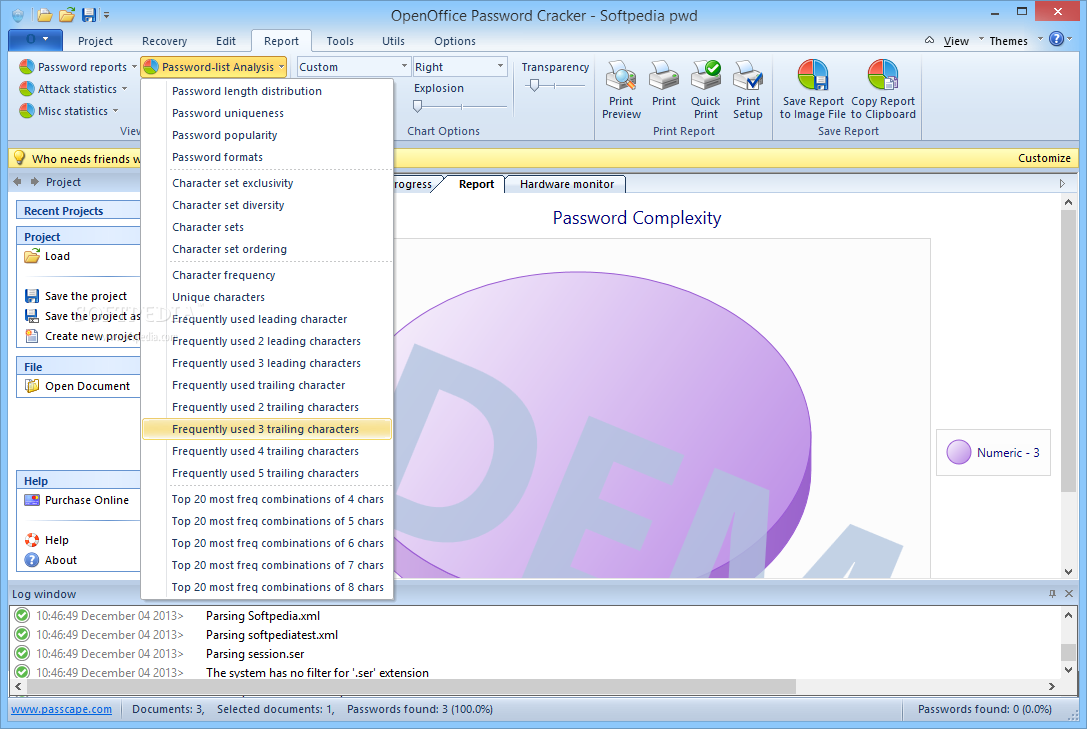This screenshot has width=1087, height=729.
Task: Open the www.passcape.com link
Action: (61, 709)
